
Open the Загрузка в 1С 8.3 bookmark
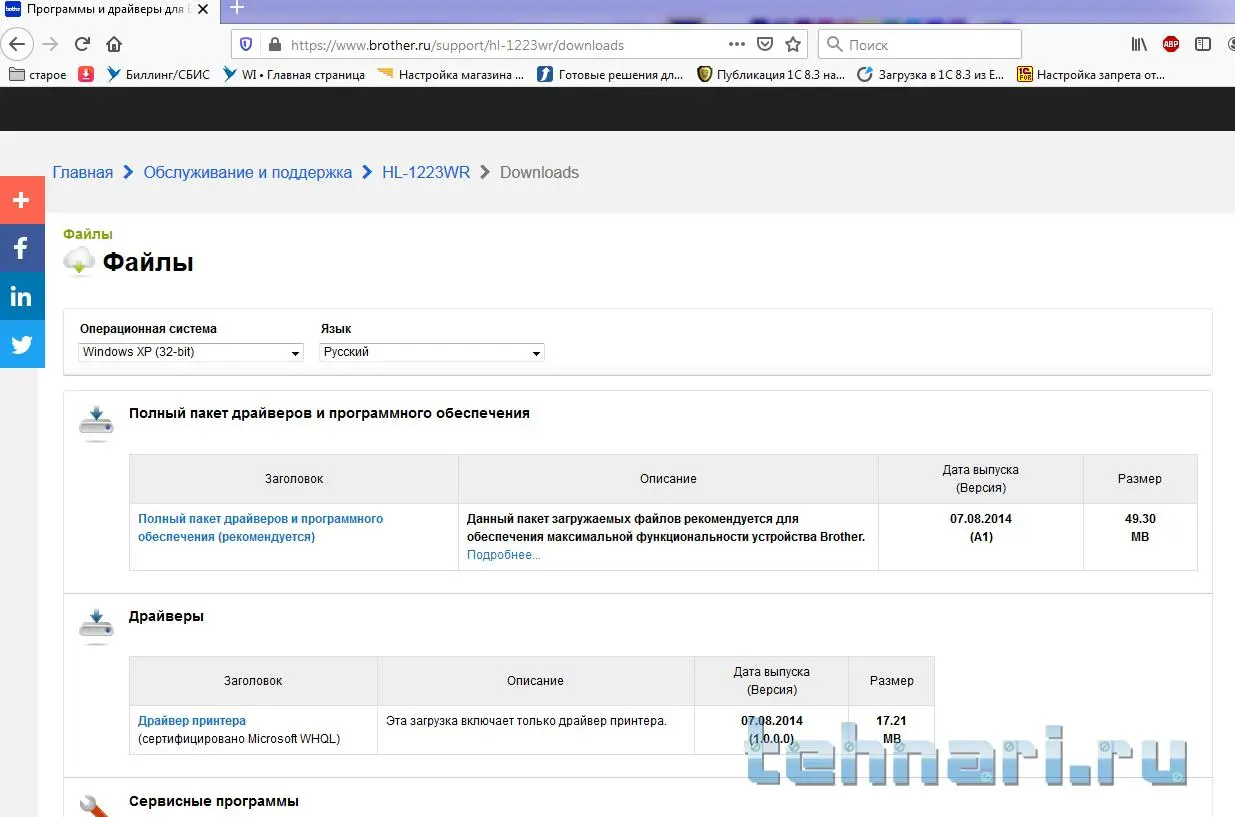click(x=931, y=74)
